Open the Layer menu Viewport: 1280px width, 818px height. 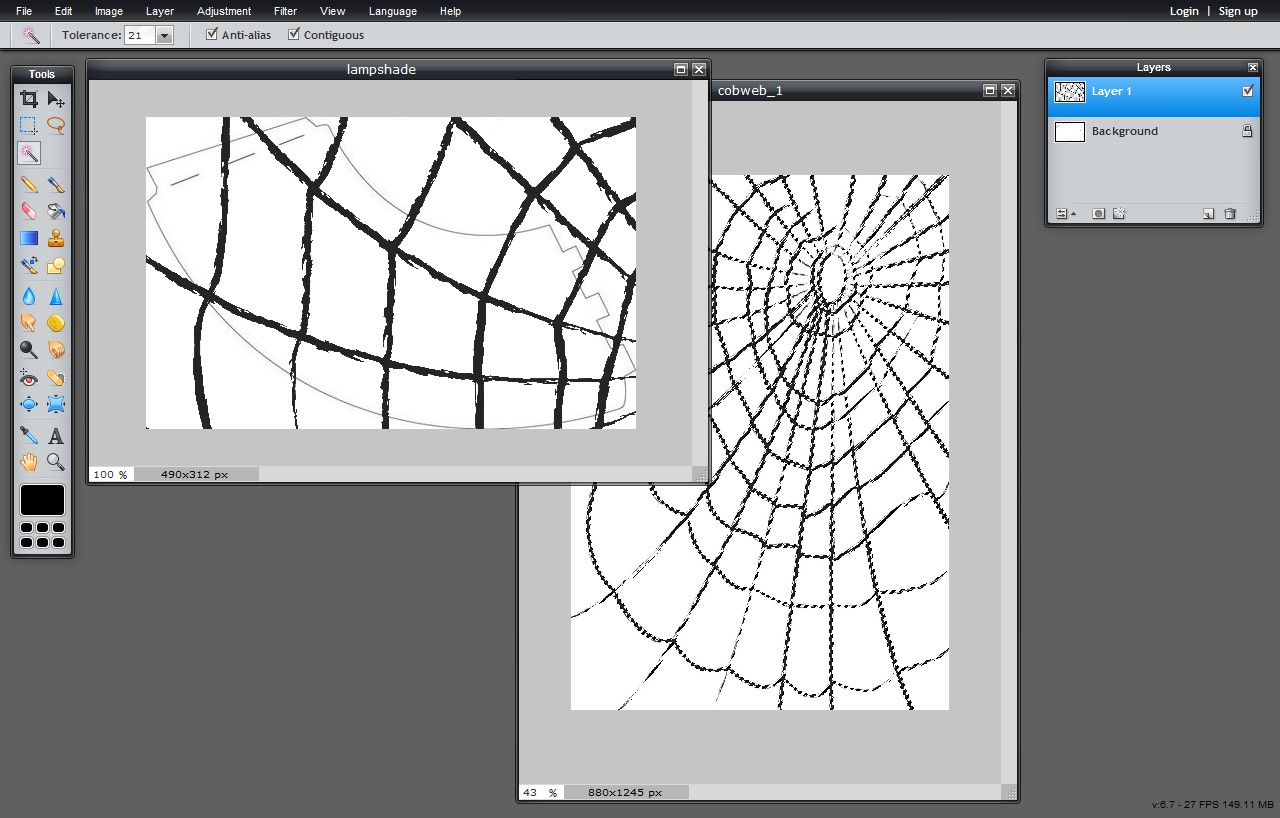(160, 11)
